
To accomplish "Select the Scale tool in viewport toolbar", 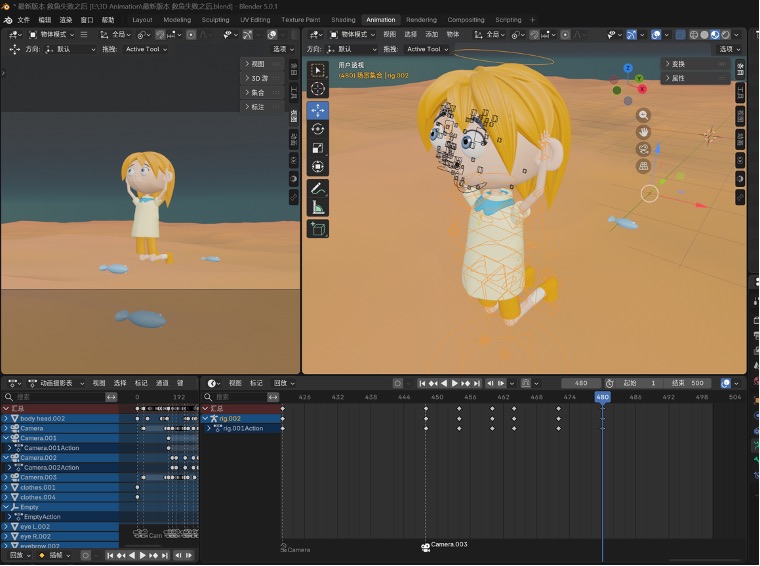I will 317,148.
